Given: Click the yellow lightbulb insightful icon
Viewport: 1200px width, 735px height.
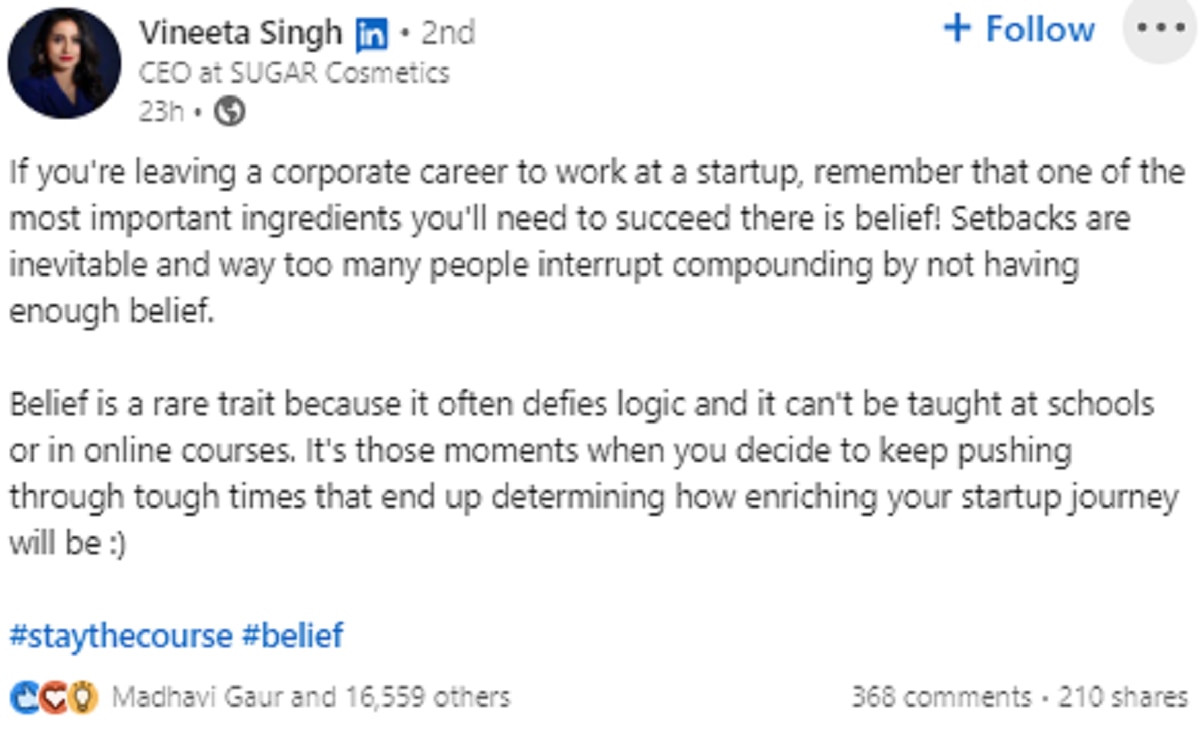Looking at the screenshot, I should [84, 697].
